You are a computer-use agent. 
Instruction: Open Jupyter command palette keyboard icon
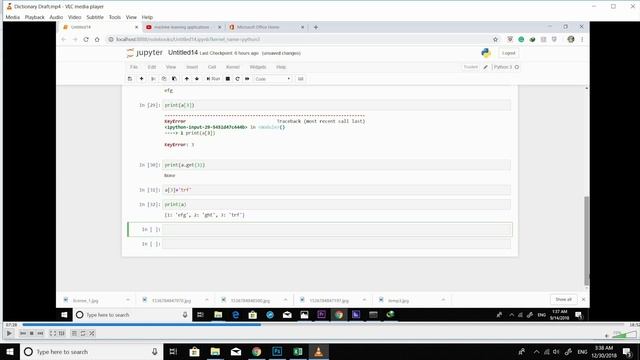(x=300, y=79)
